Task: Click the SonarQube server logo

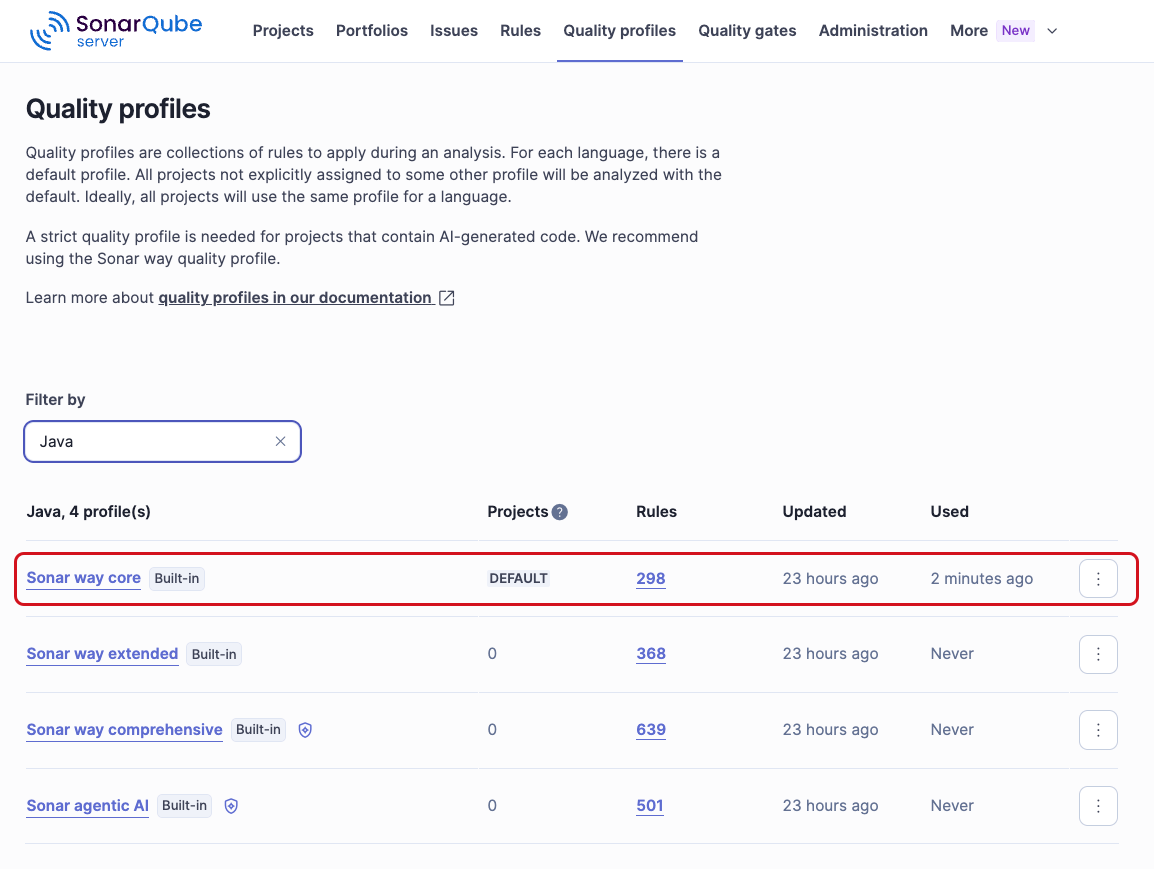Action: click(x=116, y=30)
